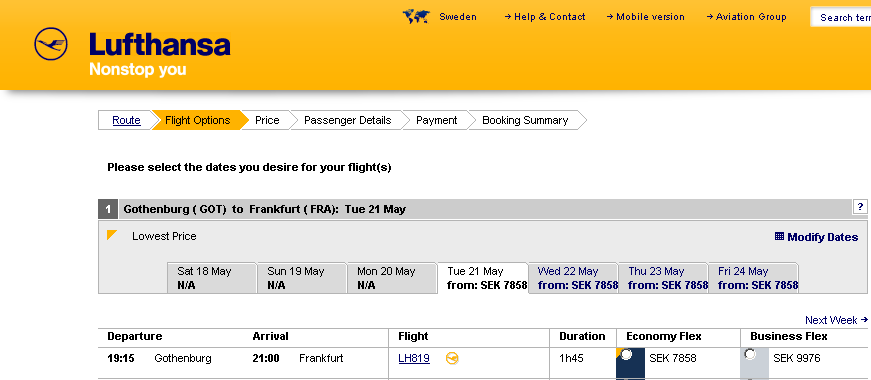Open the Sweden country selector
Viewport: 871px width, 380px height.
point(458,17)
